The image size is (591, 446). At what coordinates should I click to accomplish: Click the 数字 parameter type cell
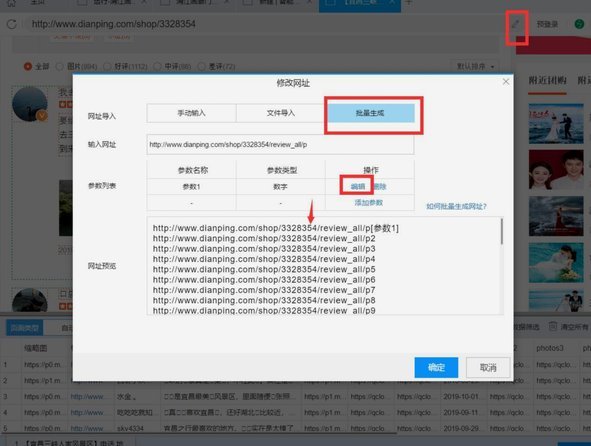click(x=281, y=187)
